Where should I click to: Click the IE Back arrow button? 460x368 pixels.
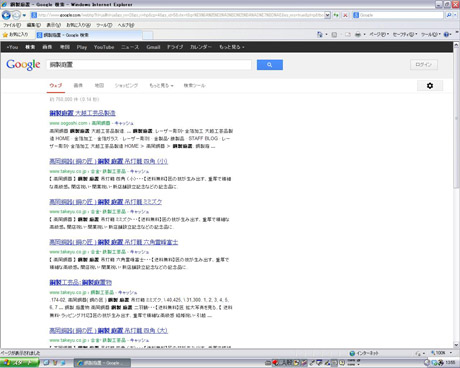(x=6, y=15)
